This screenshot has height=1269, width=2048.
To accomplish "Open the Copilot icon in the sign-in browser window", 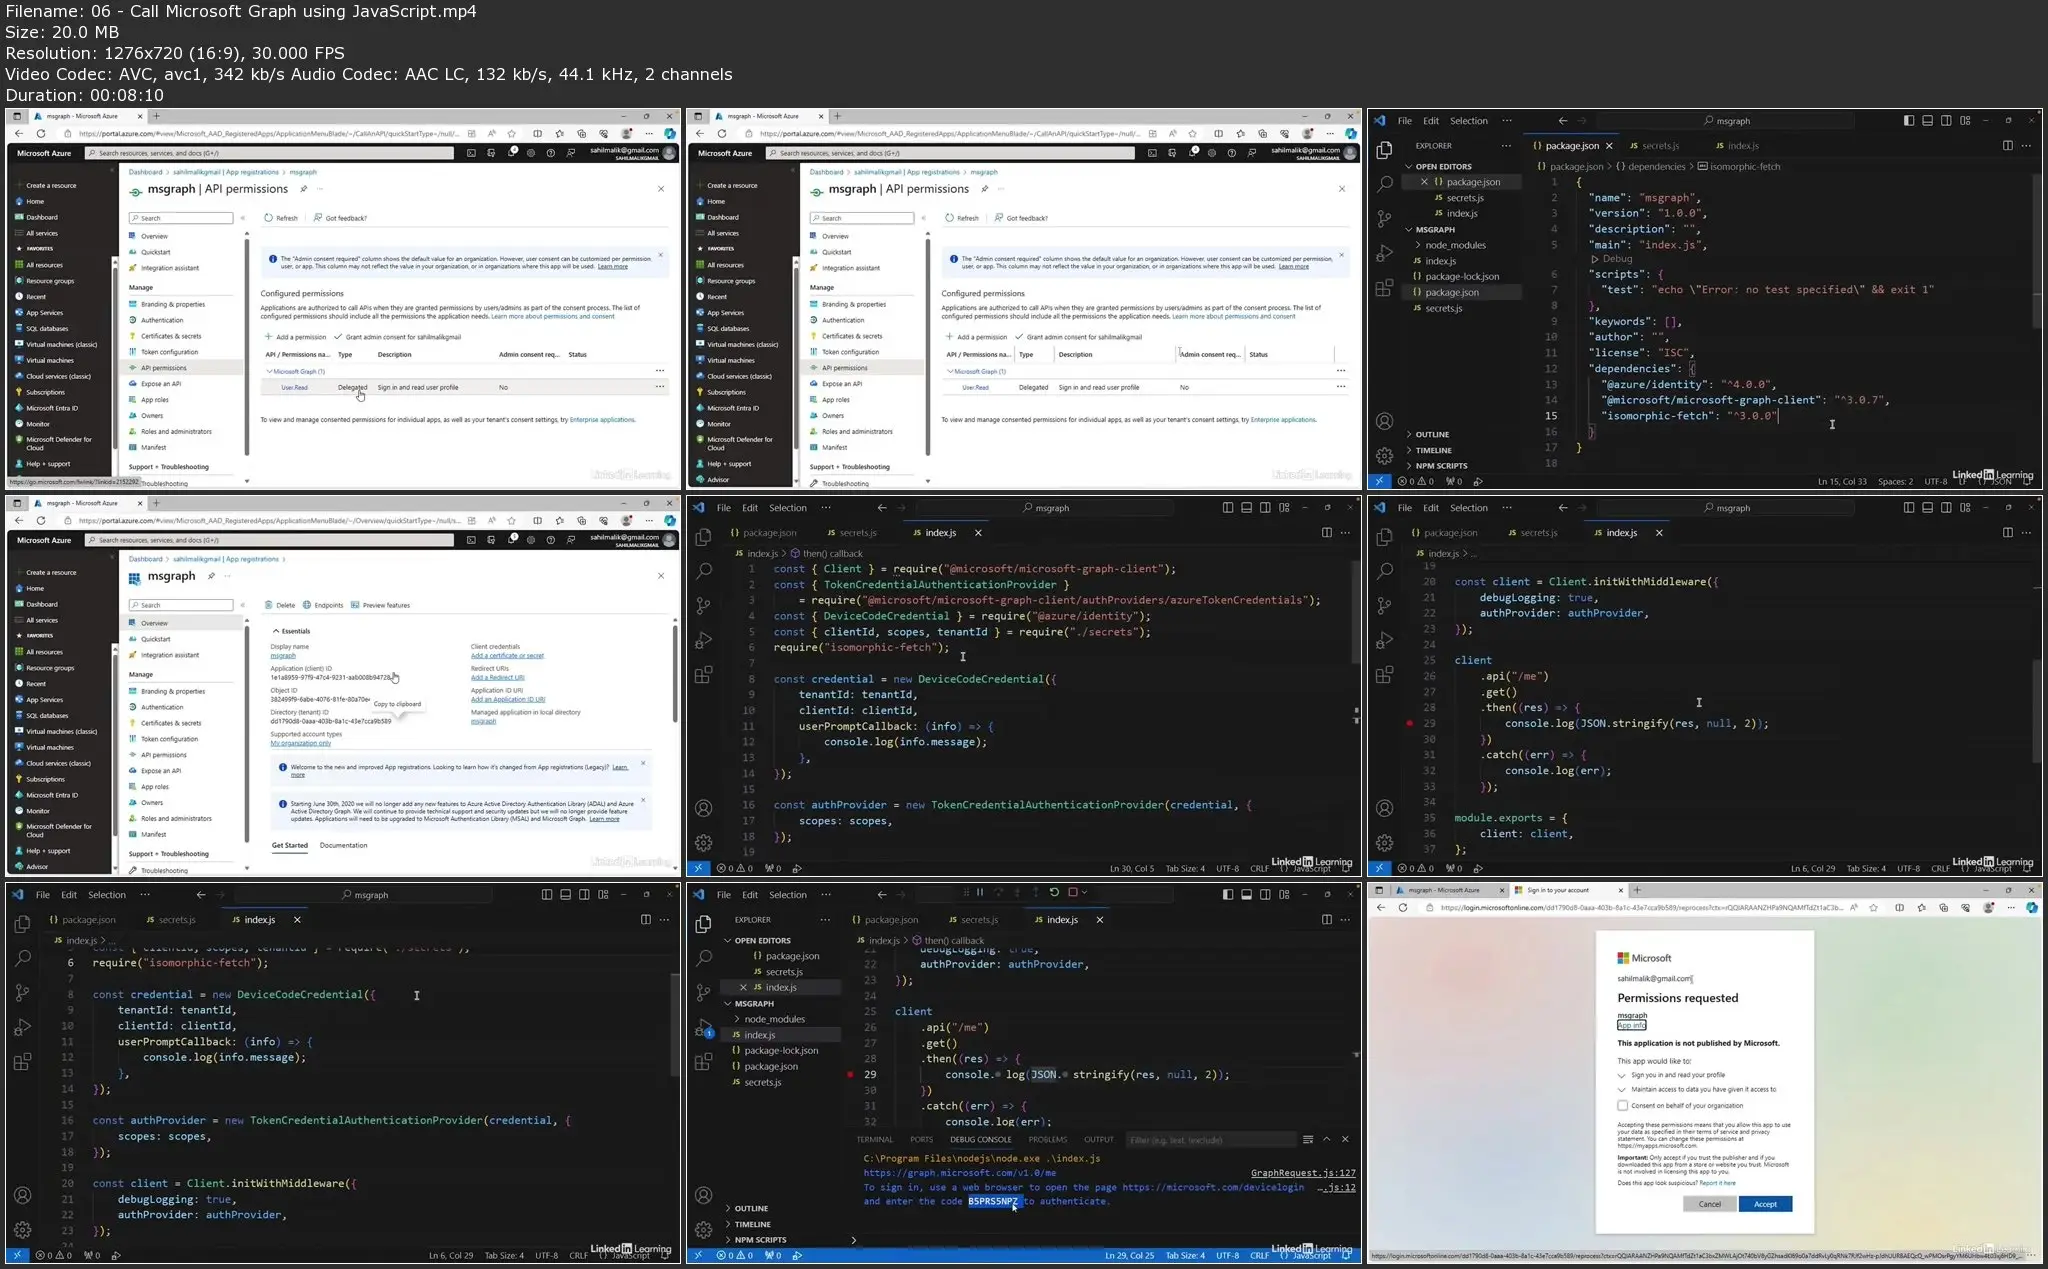I will 2031,908.
